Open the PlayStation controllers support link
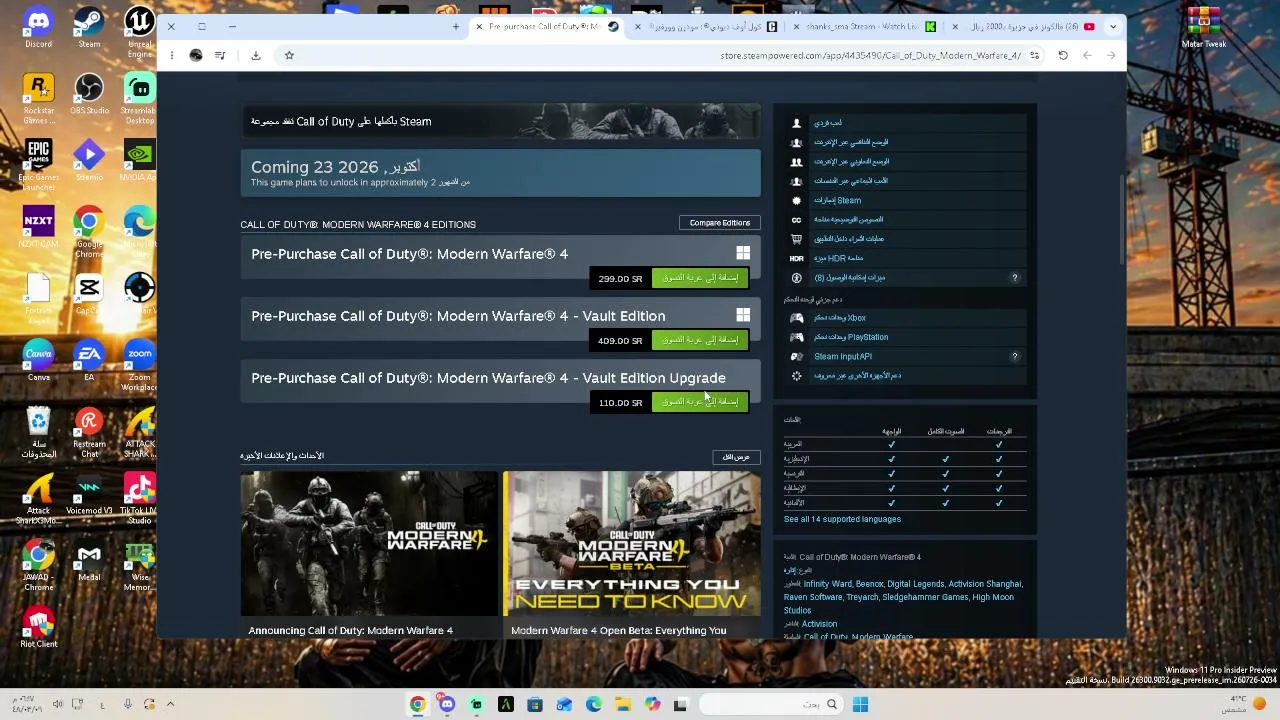Screen dimensions: 1280x720 pyautogui.click(x=851, y=337)
